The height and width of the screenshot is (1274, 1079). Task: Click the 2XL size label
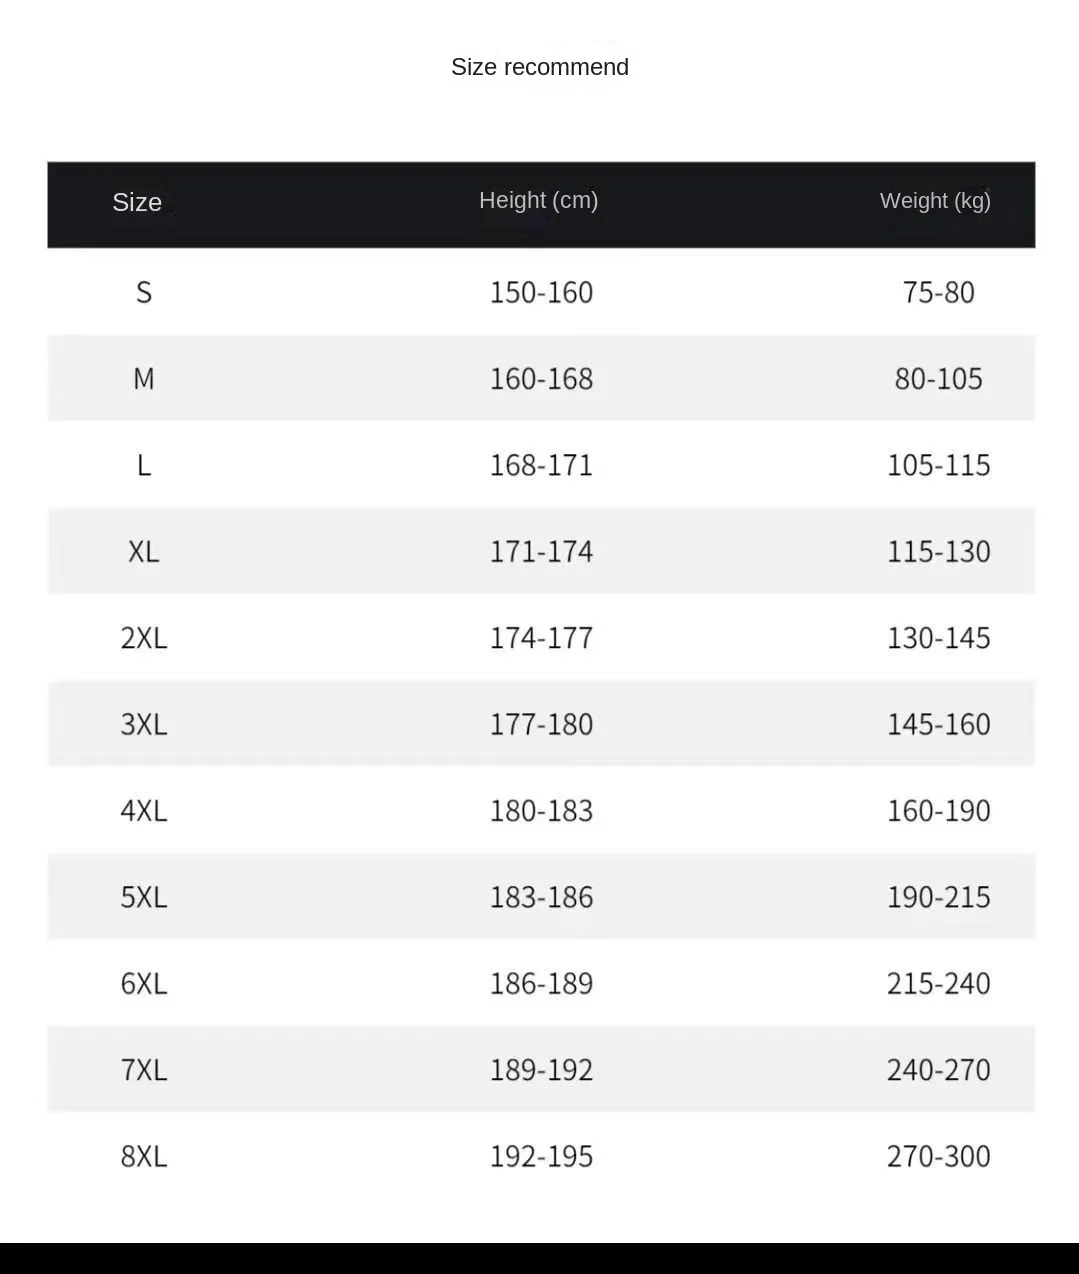pyautogui.click(x=144, y=637)
